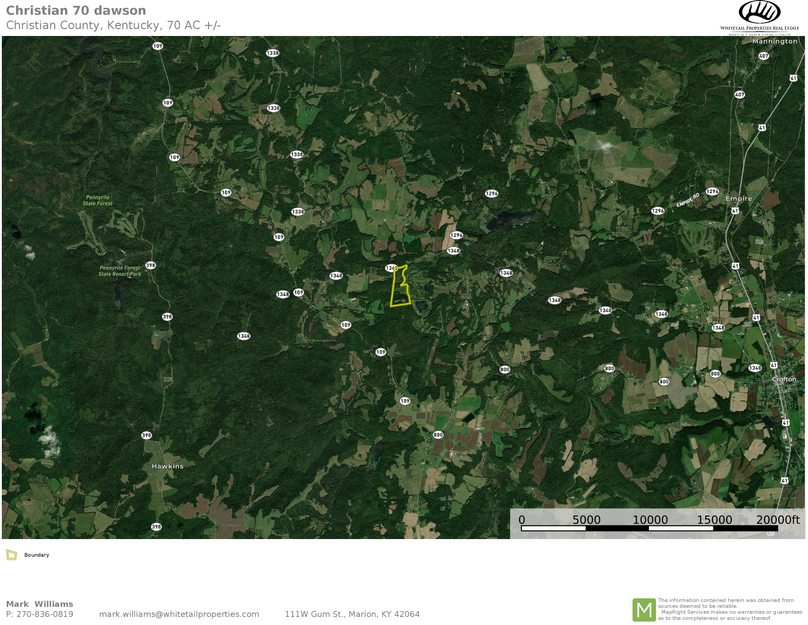Open the mark.williams@whitetailproperties.com email link

tap(179, 614)
